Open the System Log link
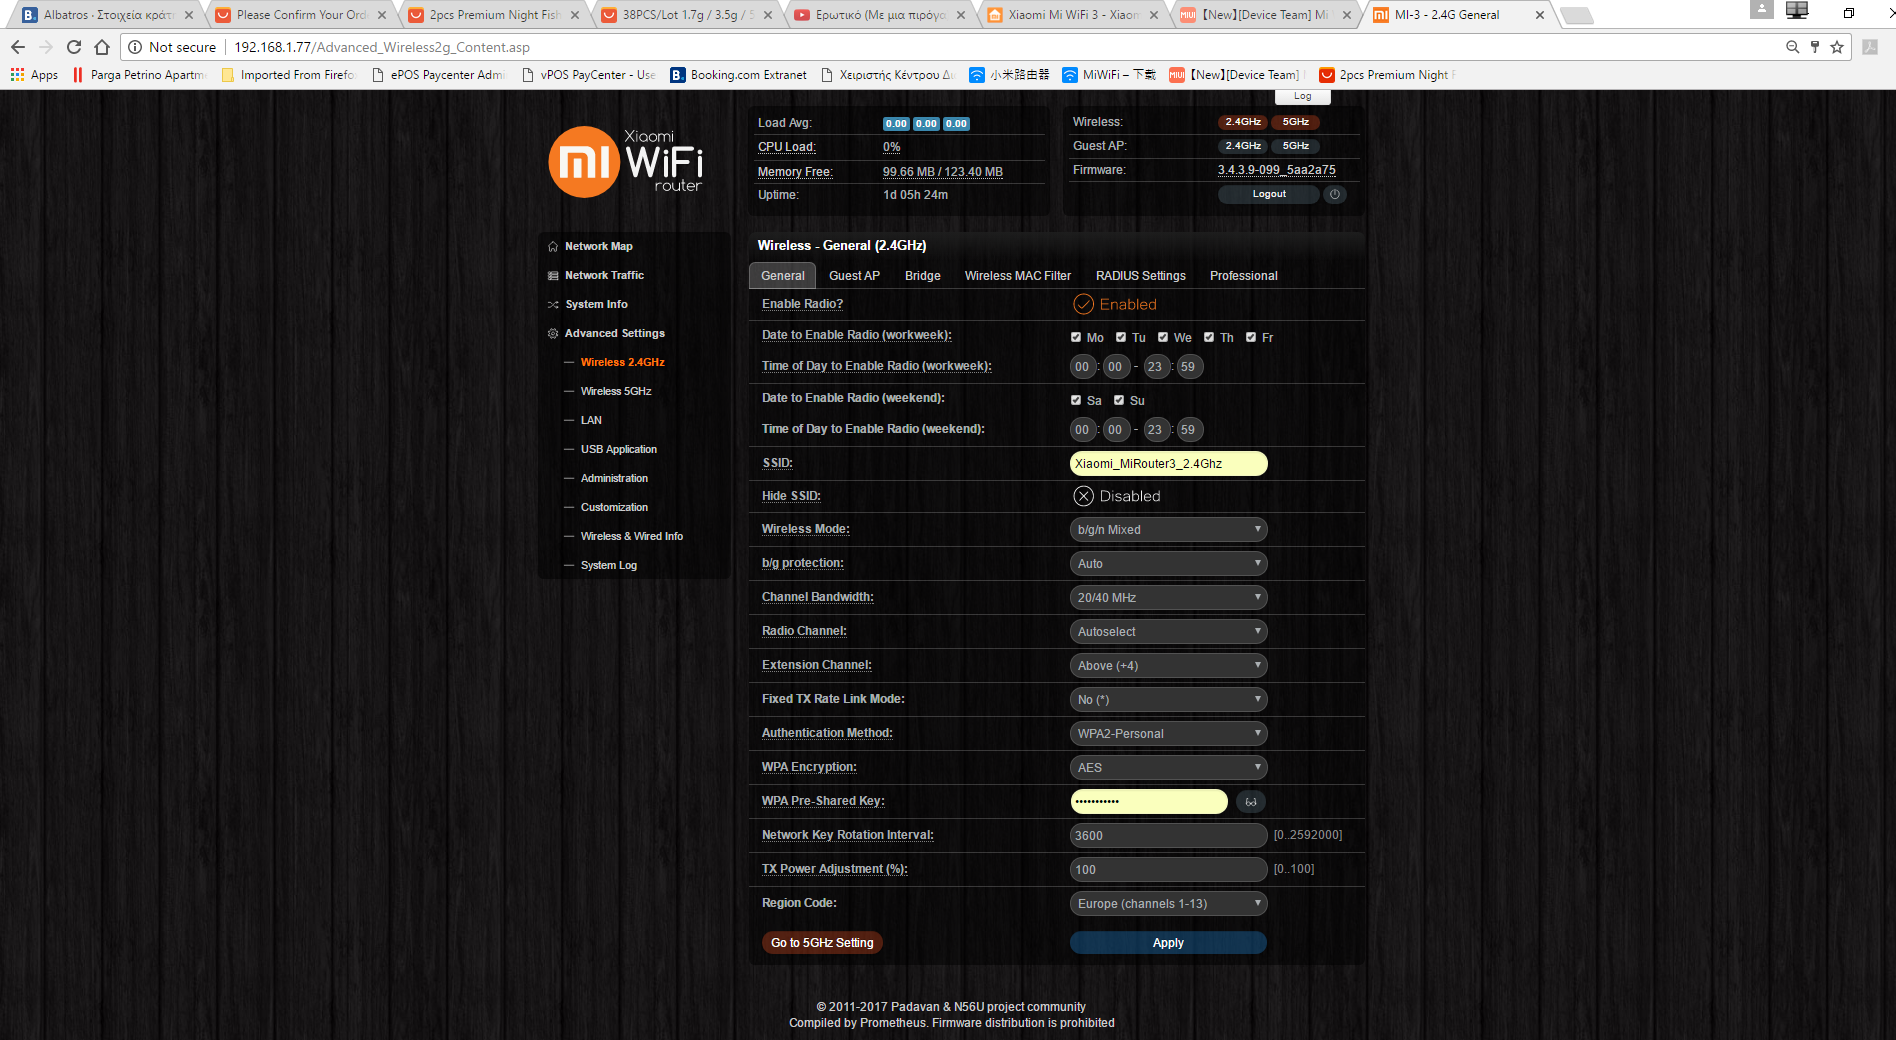1896x1040 pixels. 608,565
